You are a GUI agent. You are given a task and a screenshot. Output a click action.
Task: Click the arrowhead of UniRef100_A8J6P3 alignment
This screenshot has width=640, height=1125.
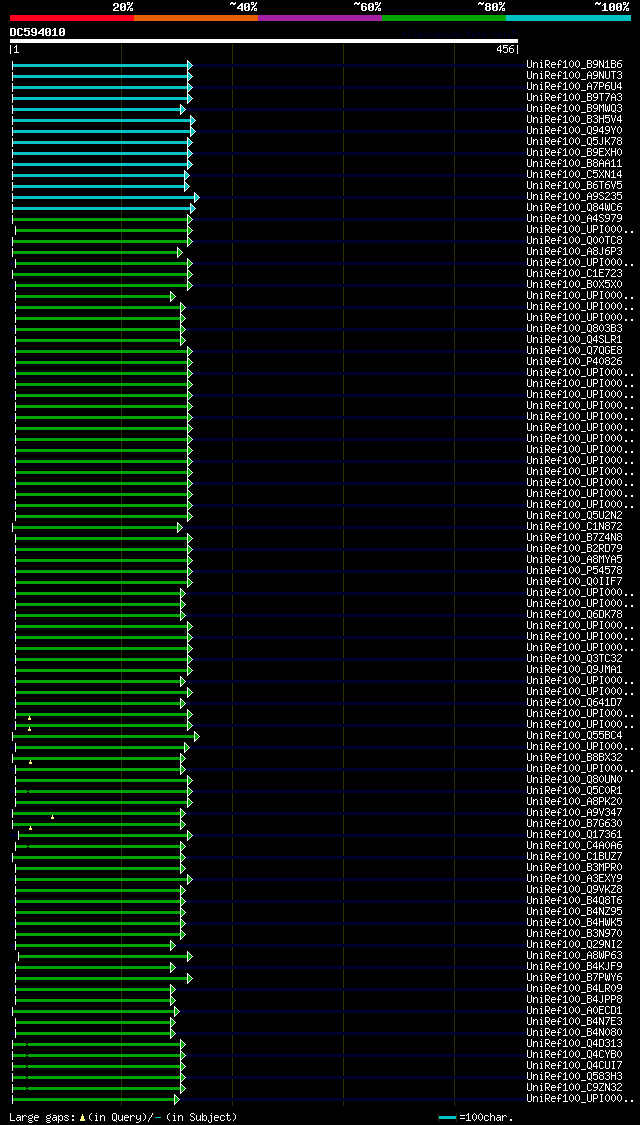click(180, 252)
